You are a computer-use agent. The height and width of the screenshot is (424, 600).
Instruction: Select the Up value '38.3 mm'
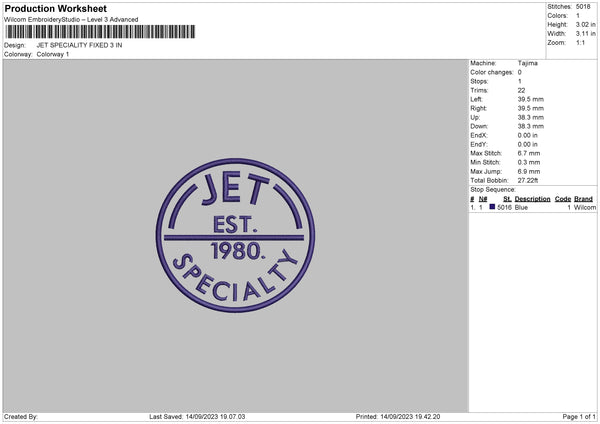click(531, 117)
